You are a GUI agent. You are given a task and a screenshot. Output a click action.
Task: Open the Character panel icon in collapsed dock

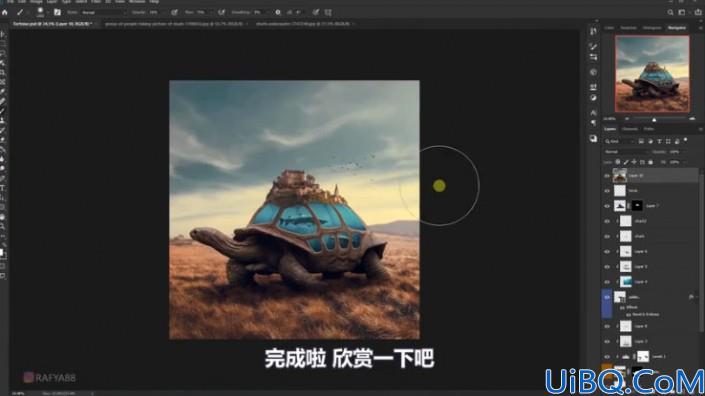[x=593, y=112]
